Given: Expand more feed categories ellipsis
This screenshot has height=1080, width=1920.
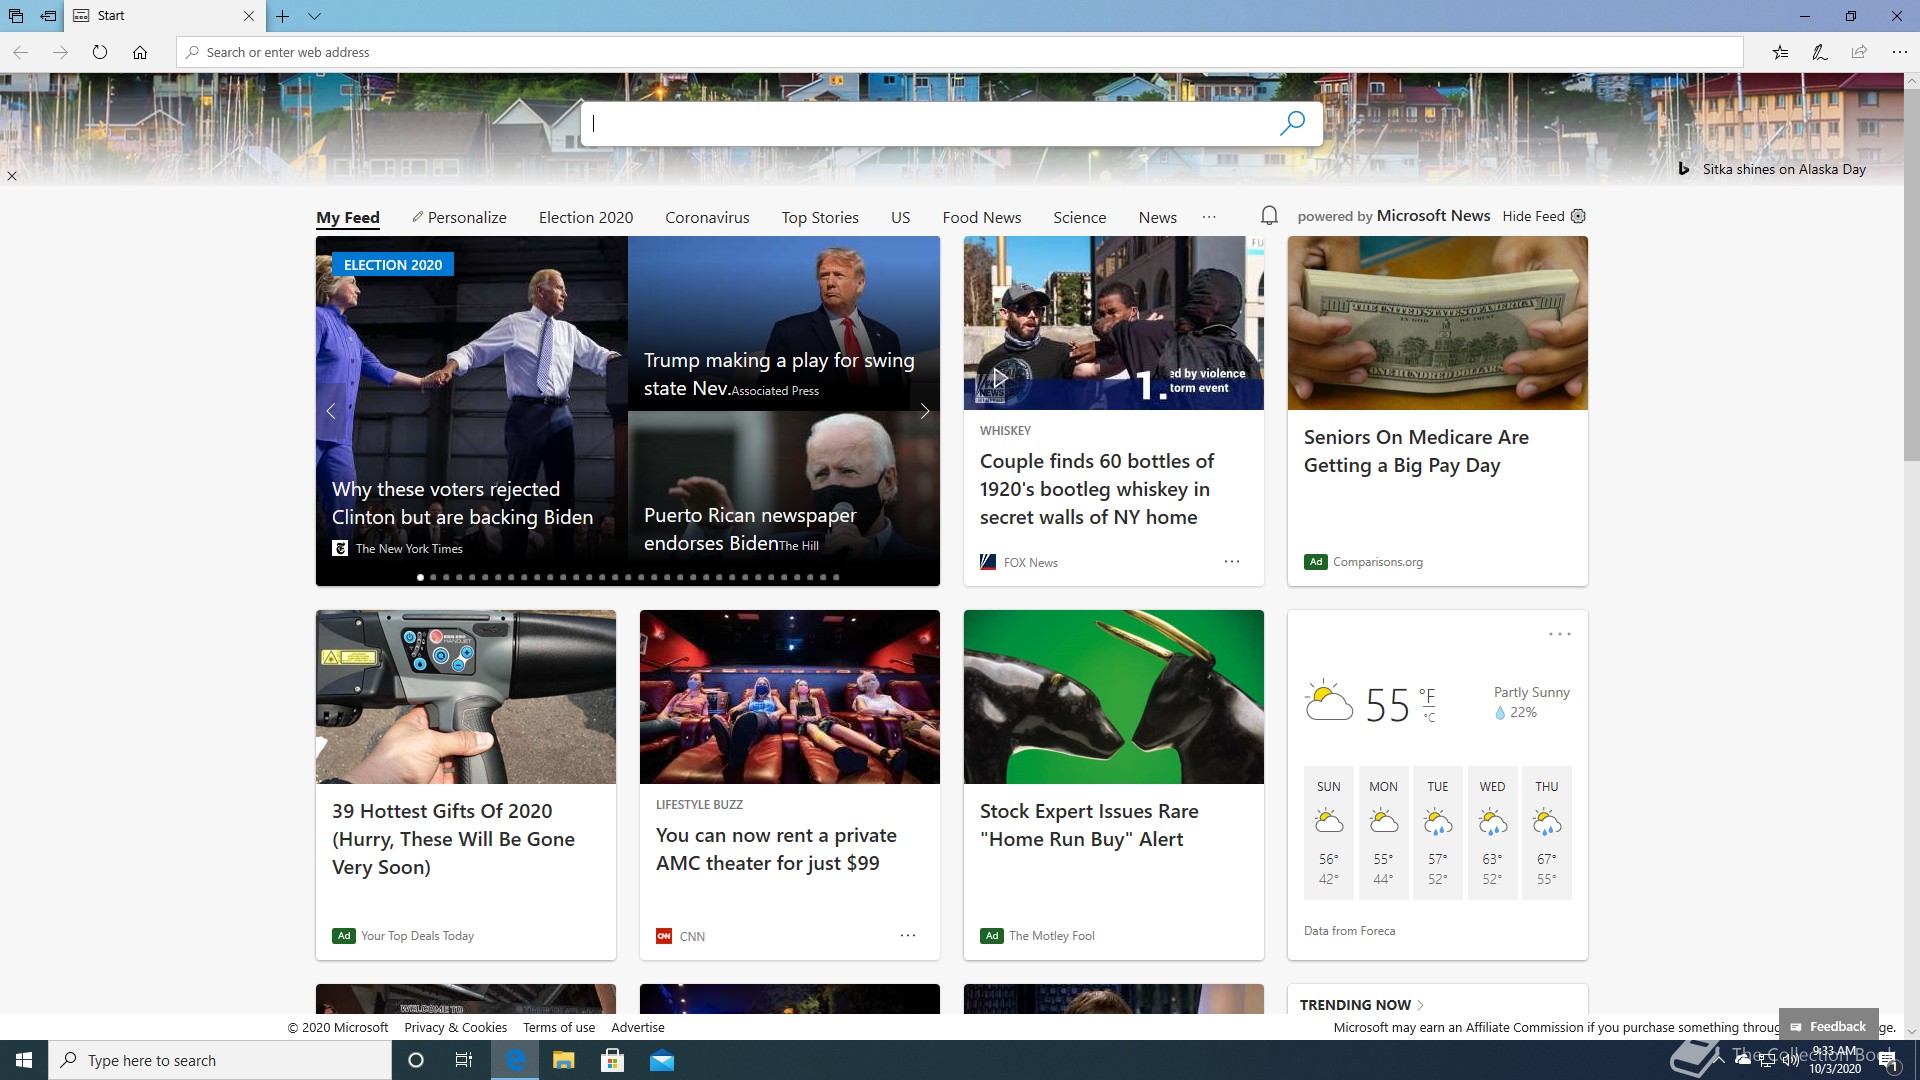Looking at the screenshot, I should [x=1209, y=217].
